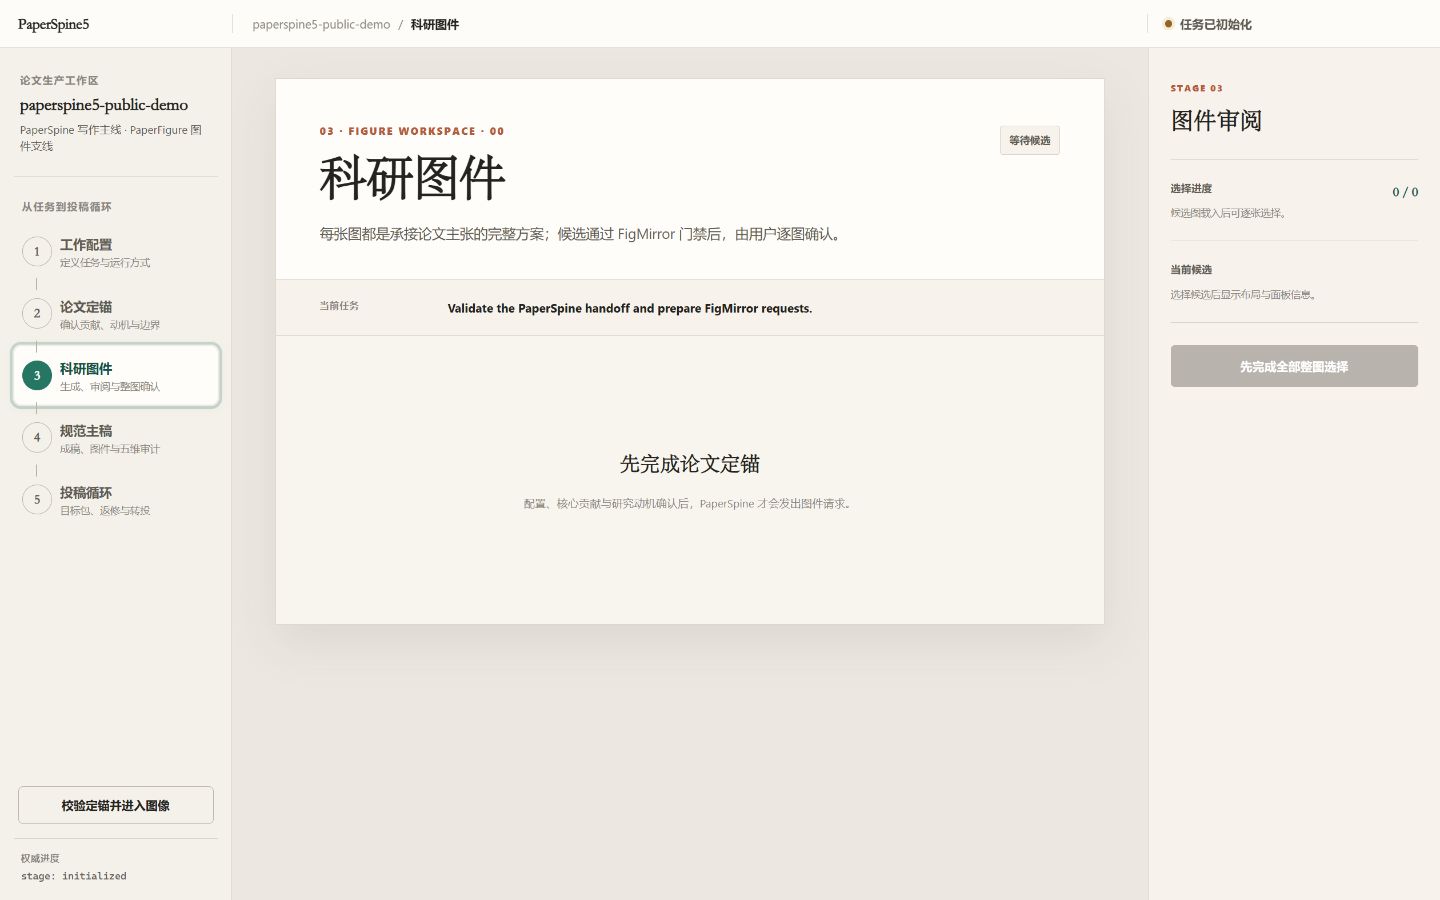Click the 图件审阅 panel heading

(1216, 121)
